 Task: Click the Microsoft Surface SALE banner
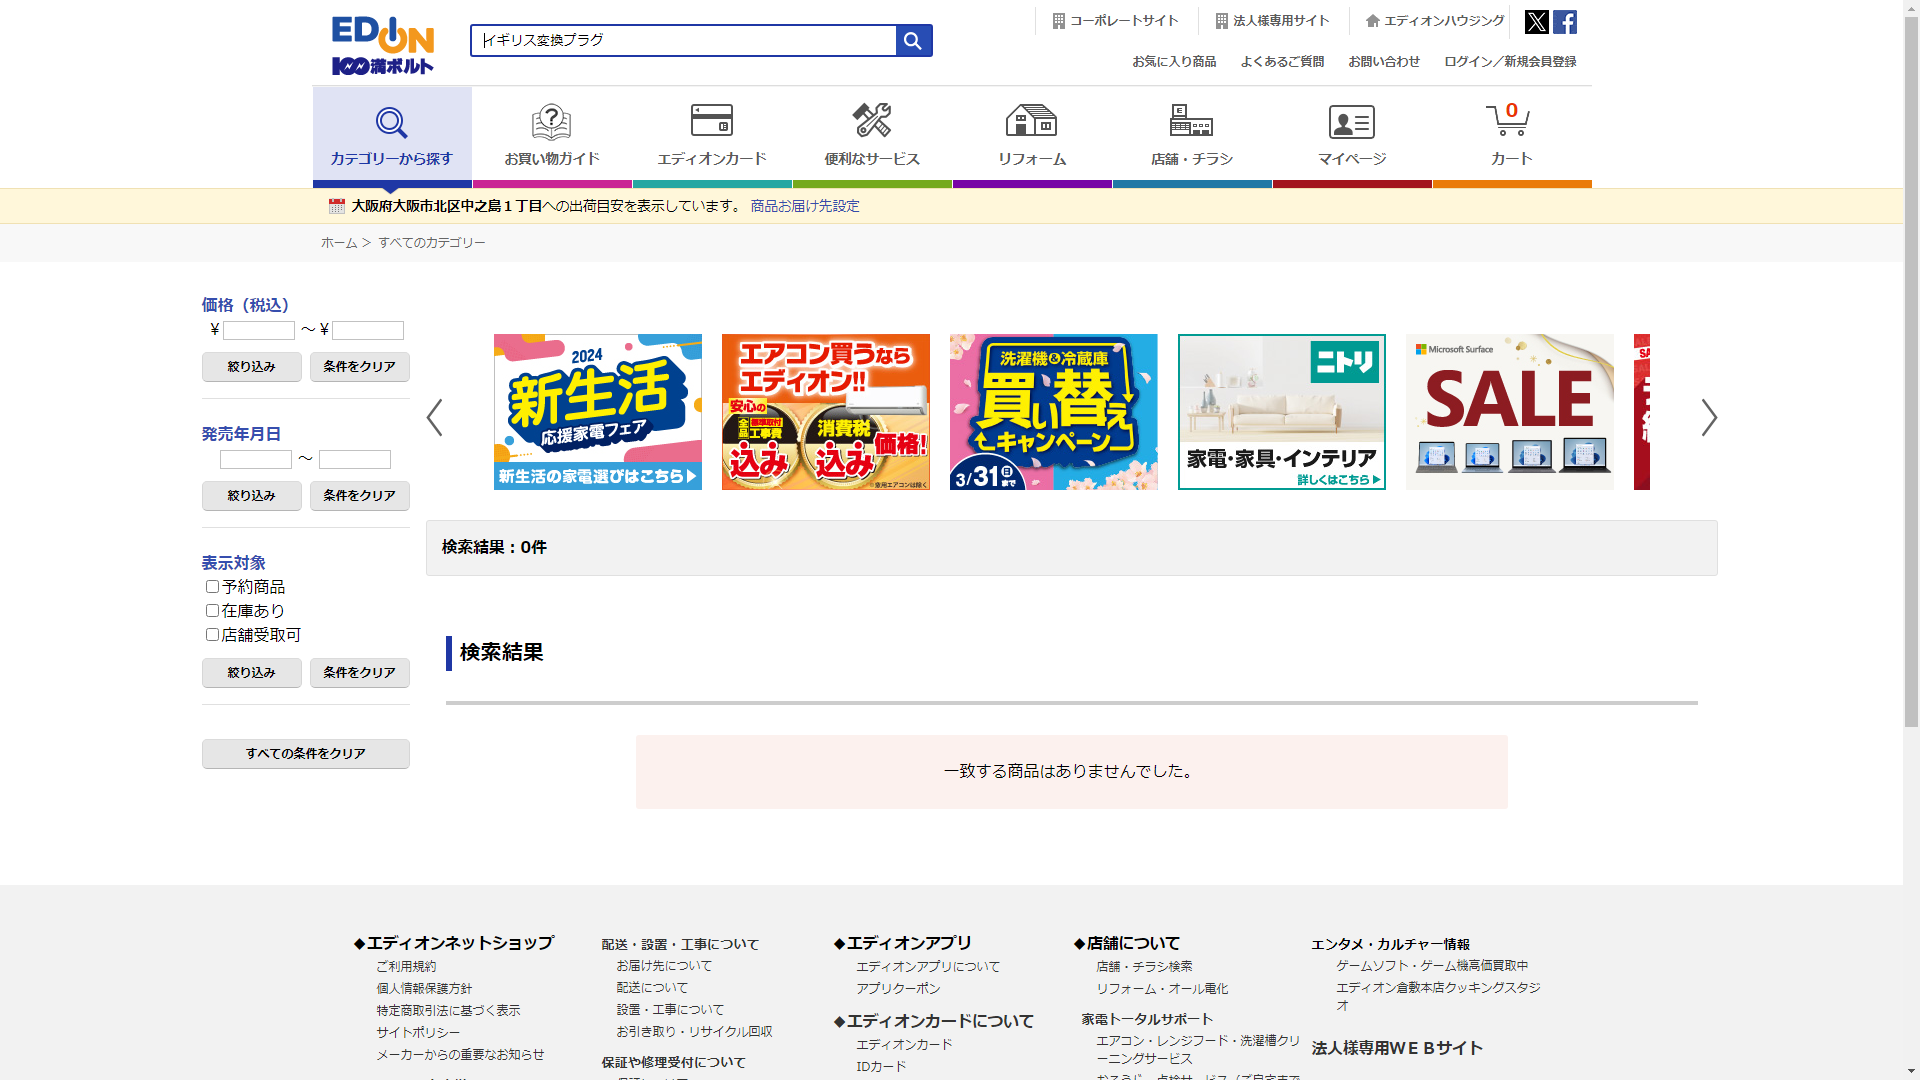(x=1509, y=412)
